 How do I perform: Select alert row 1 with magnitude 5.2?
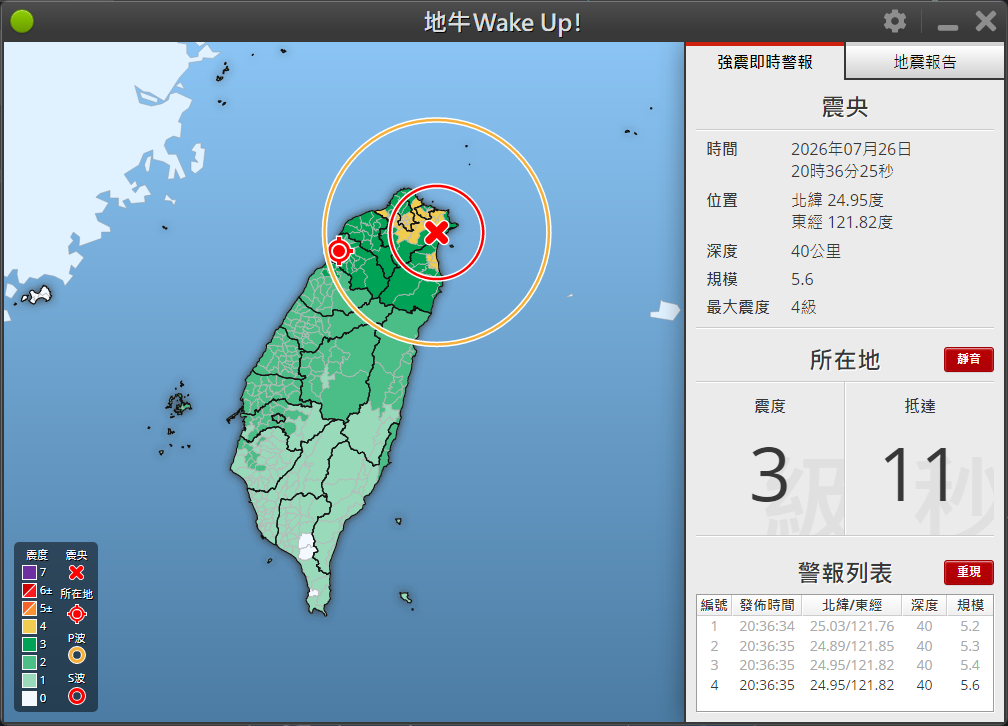click(845, 626)
